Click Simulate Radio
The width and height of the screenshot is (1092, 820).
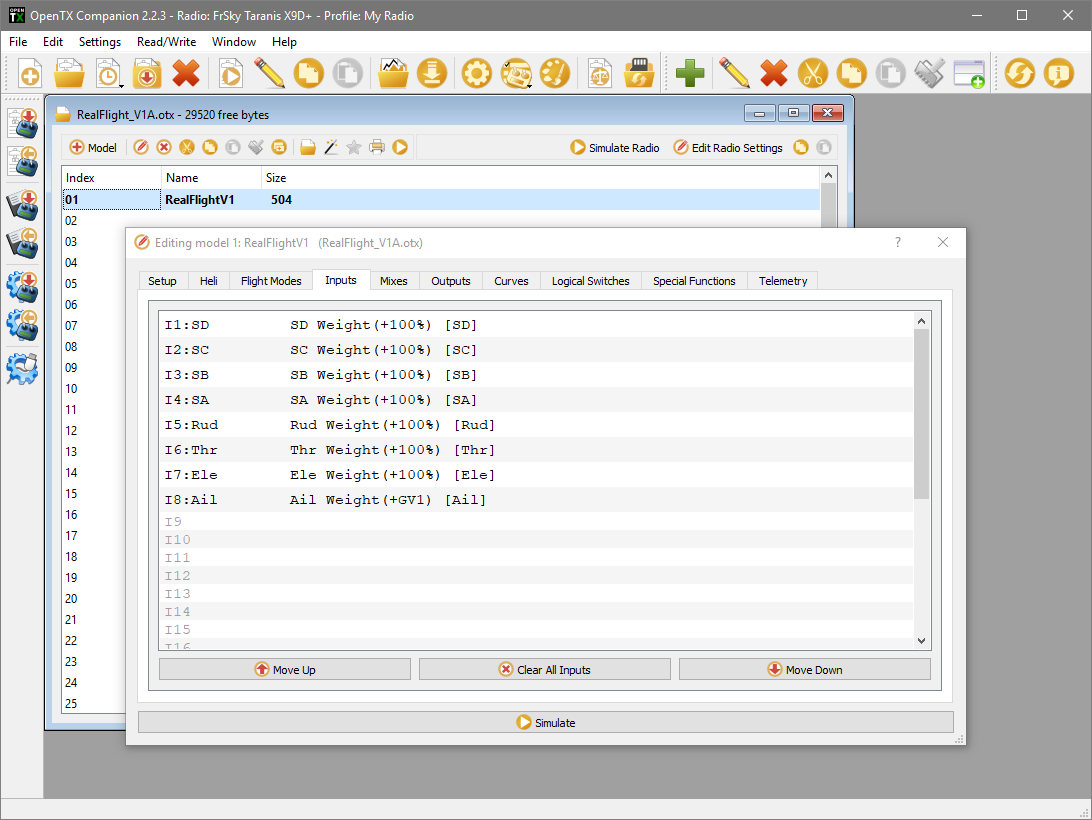tap(615, 148)
